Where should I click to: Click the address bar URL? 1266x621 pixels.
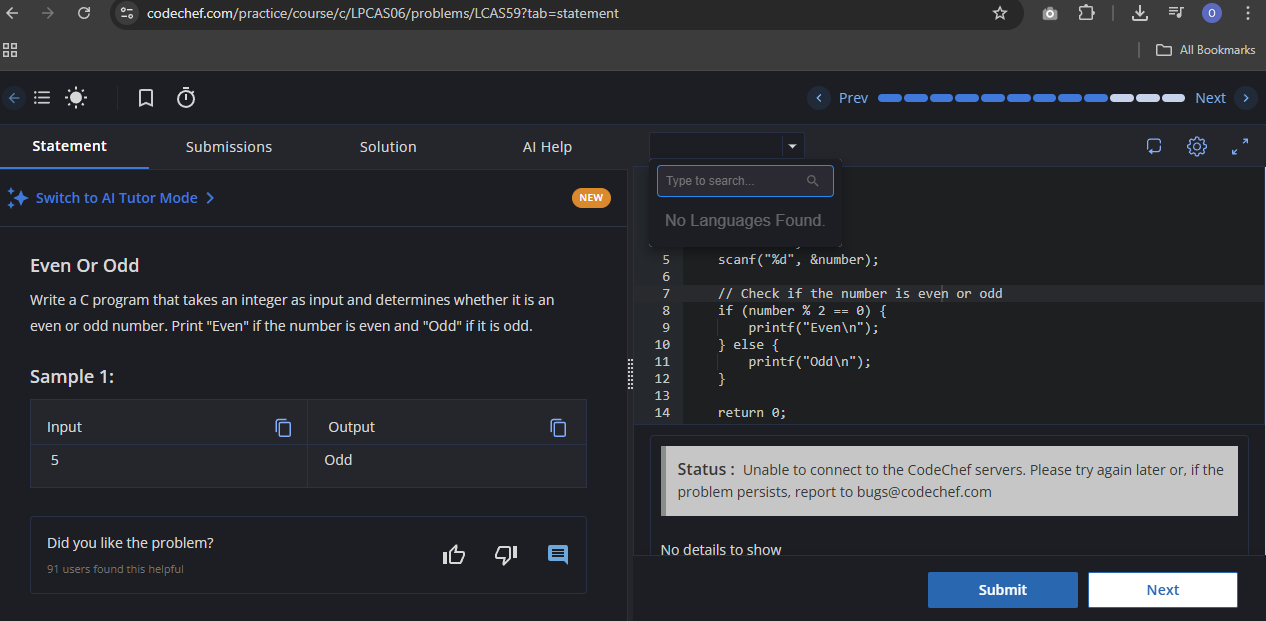point(382,13)
